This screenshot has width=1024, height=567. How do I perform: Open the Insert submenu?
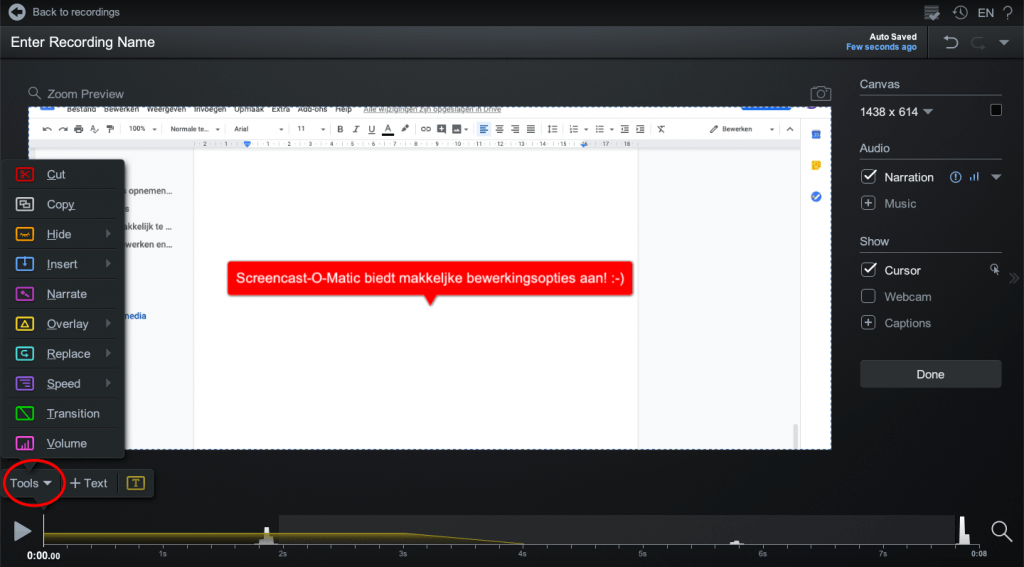pyautogui.click(x=63, y=264)
